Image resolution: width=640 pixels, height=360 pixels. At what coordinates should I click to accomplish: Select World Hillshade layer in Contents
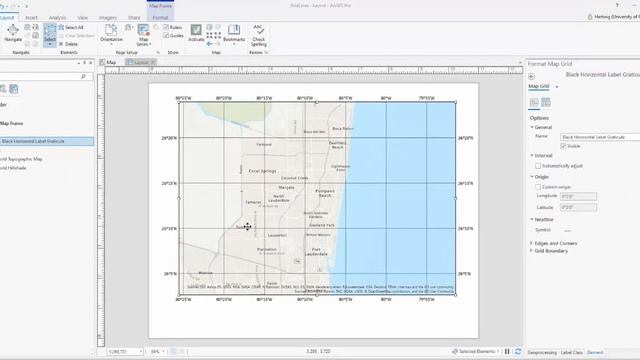13,168
